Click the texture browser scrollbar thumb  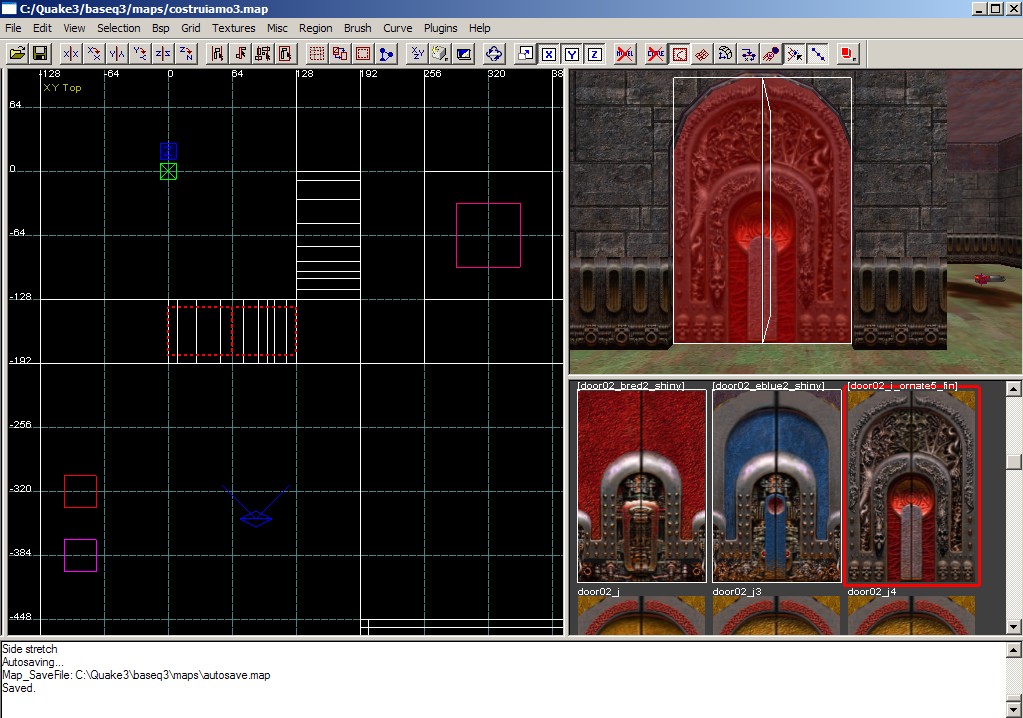tap(1013, 461)
